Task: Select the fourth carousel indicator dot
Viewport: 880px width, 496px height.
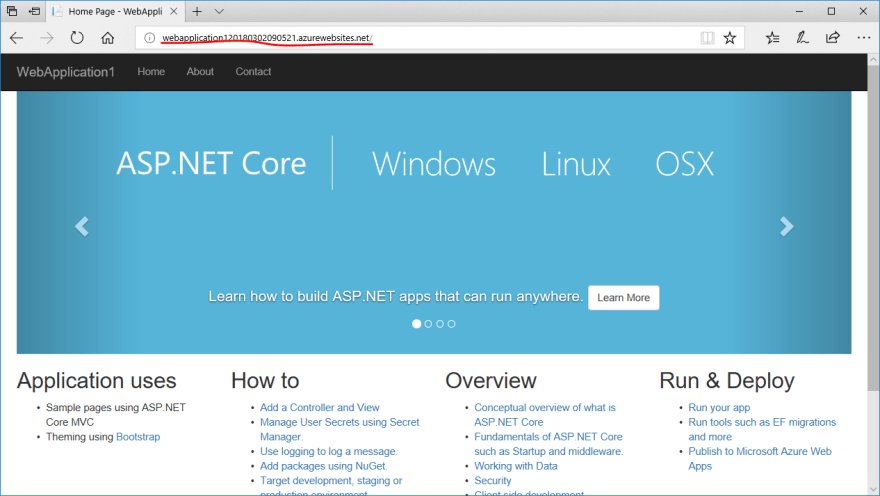Action: tap(452, 324)
